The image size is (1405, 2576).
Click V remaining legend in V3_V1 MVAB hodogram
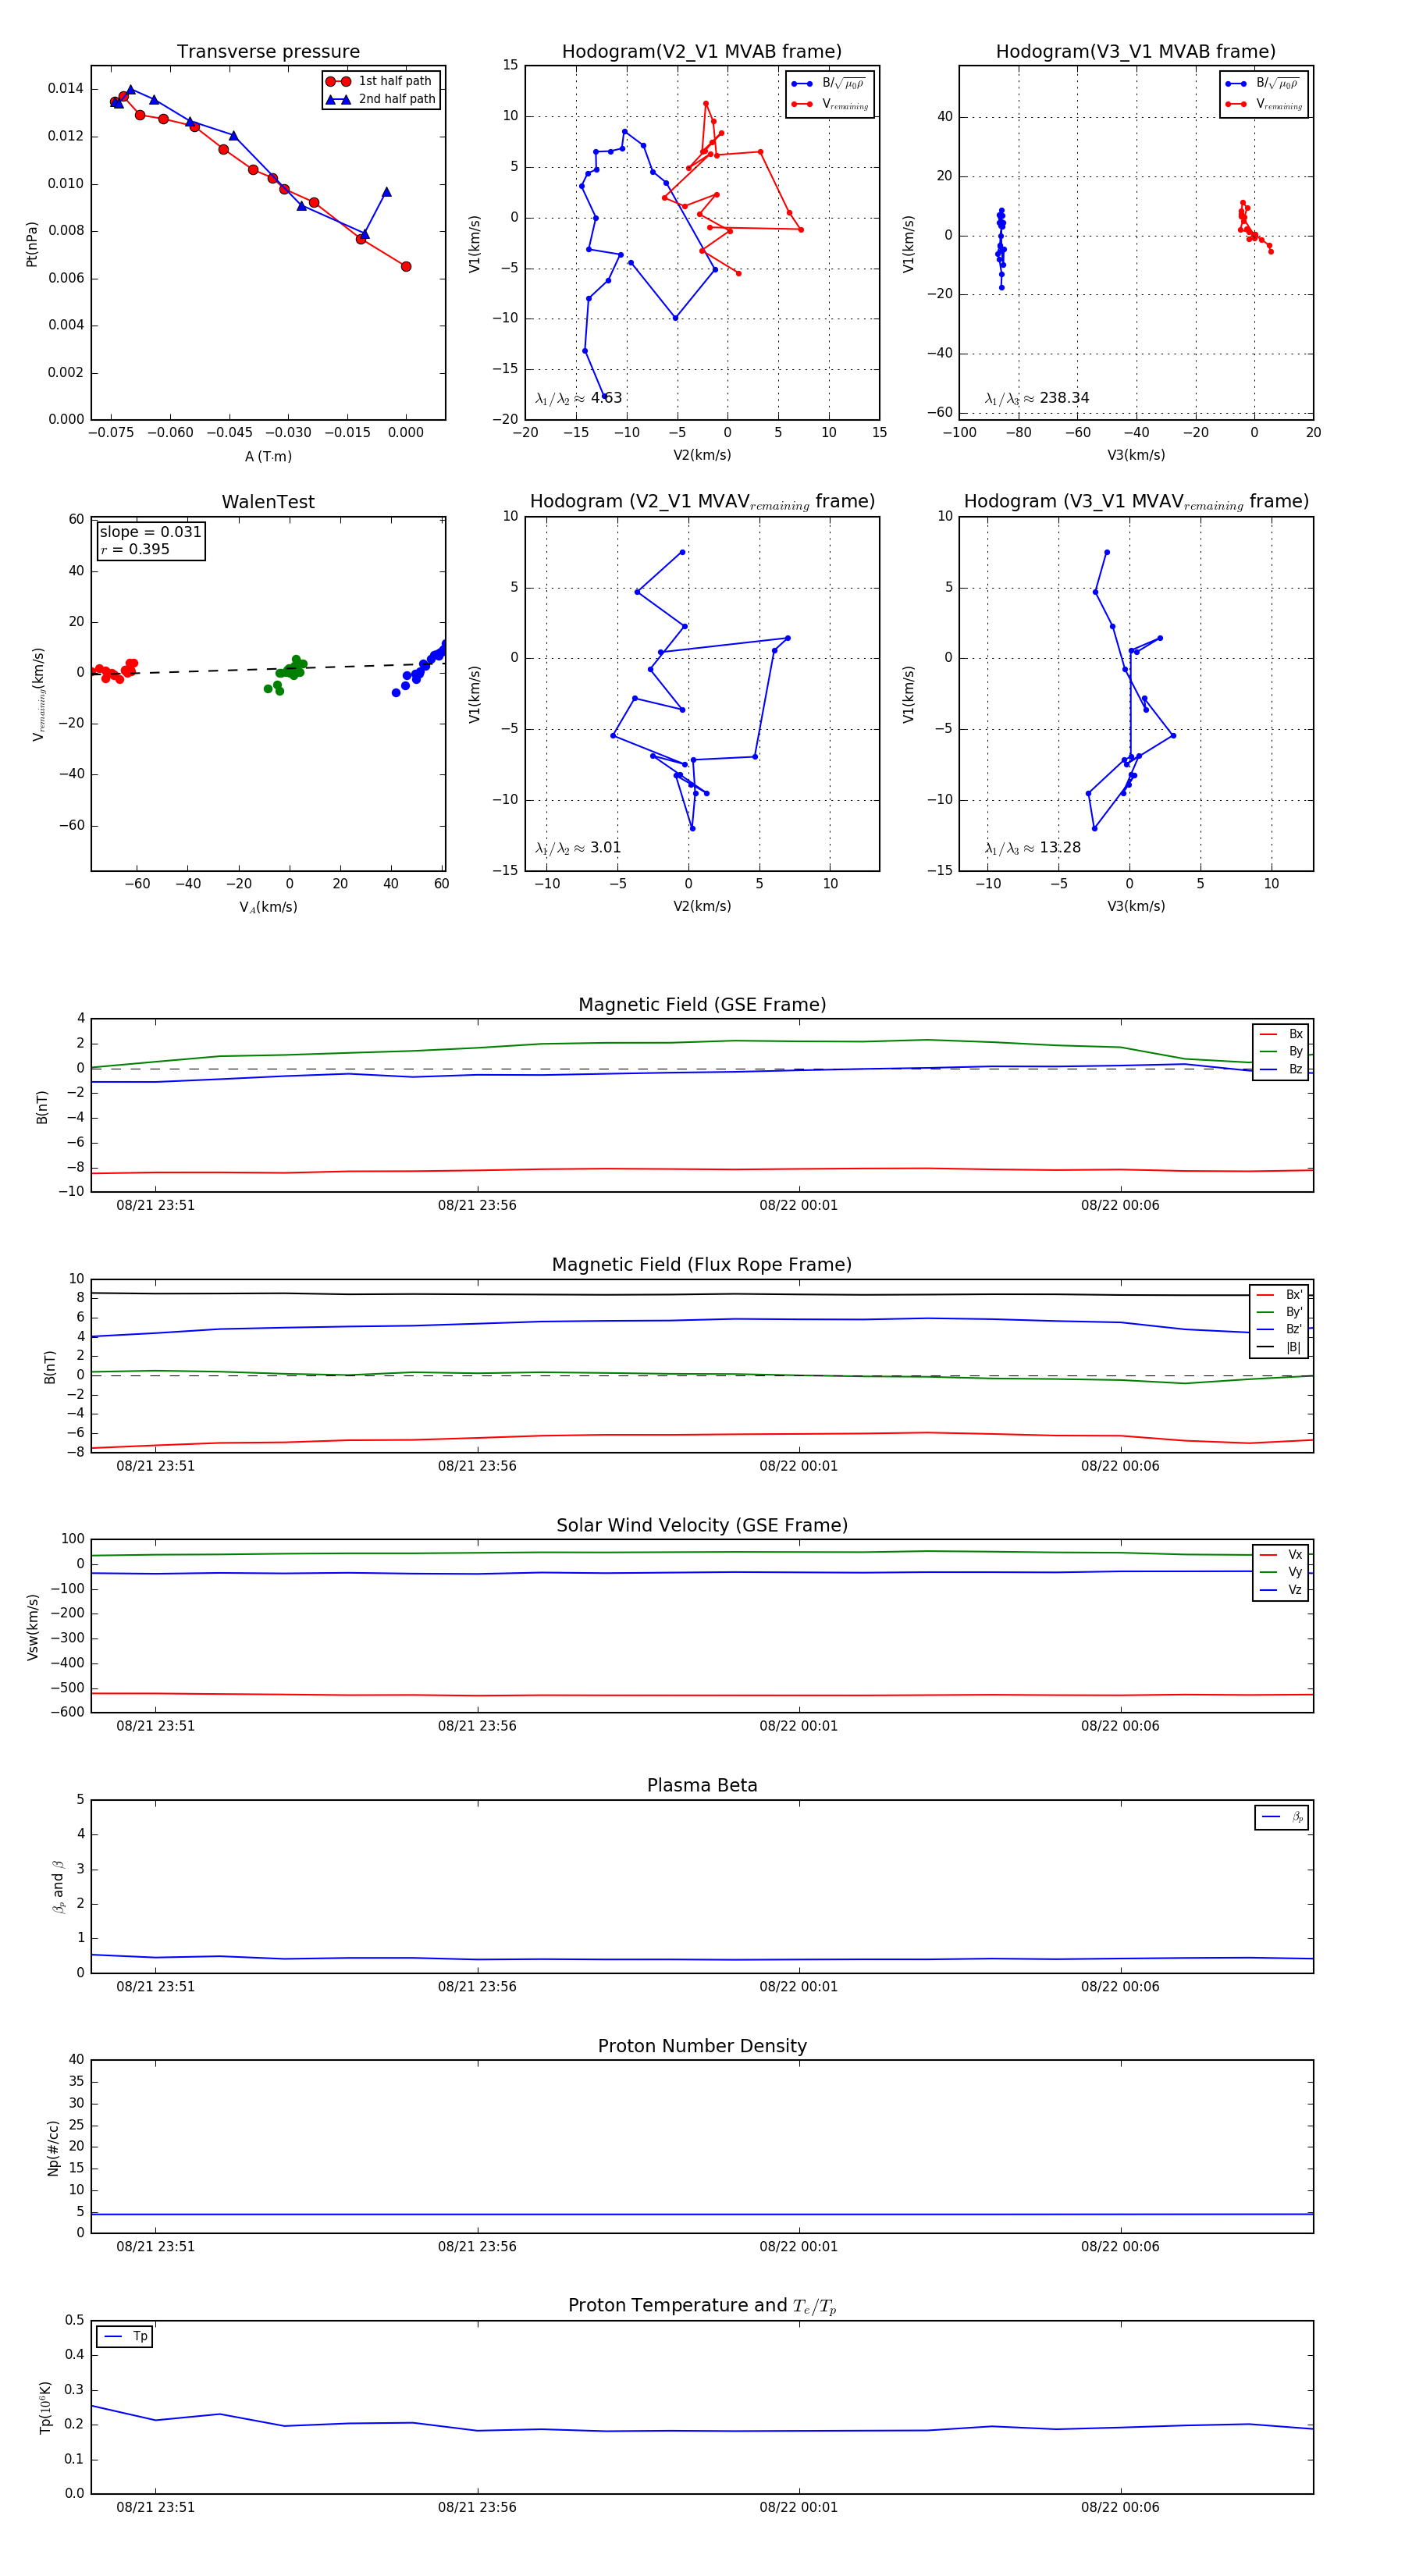click(1263, 104)
